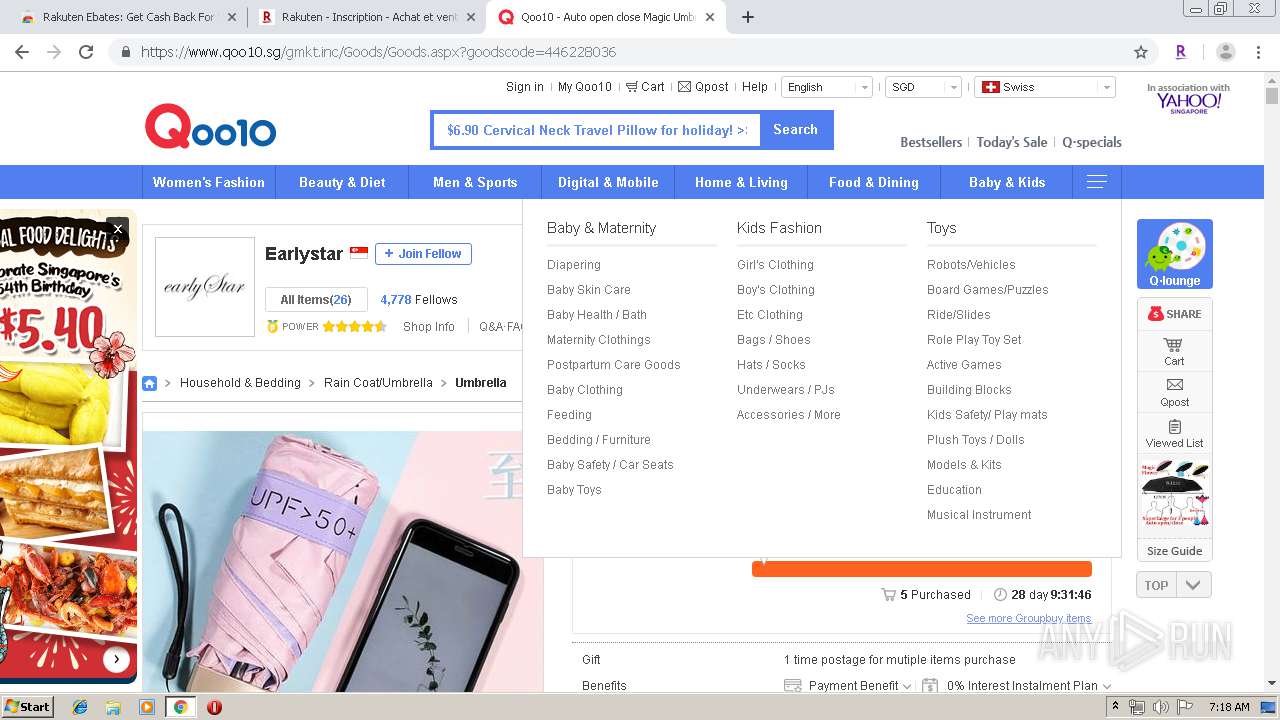The height and width of the screenshot is (720, 1280).
Task: Open the Men & Sports menu
Action: coord(475,182)
